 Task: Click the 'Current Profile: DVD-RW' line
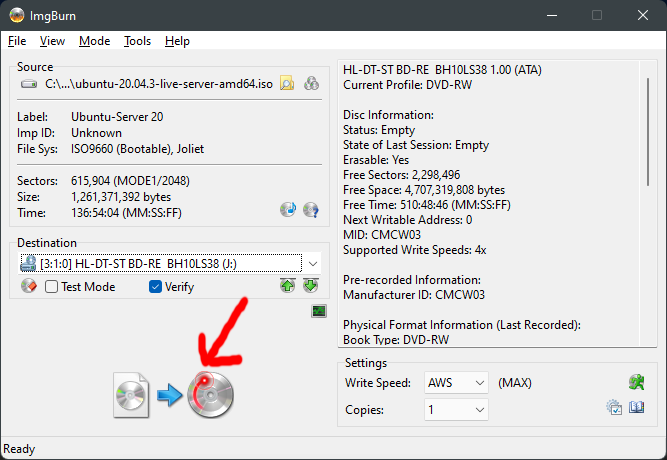pos(408,85)
